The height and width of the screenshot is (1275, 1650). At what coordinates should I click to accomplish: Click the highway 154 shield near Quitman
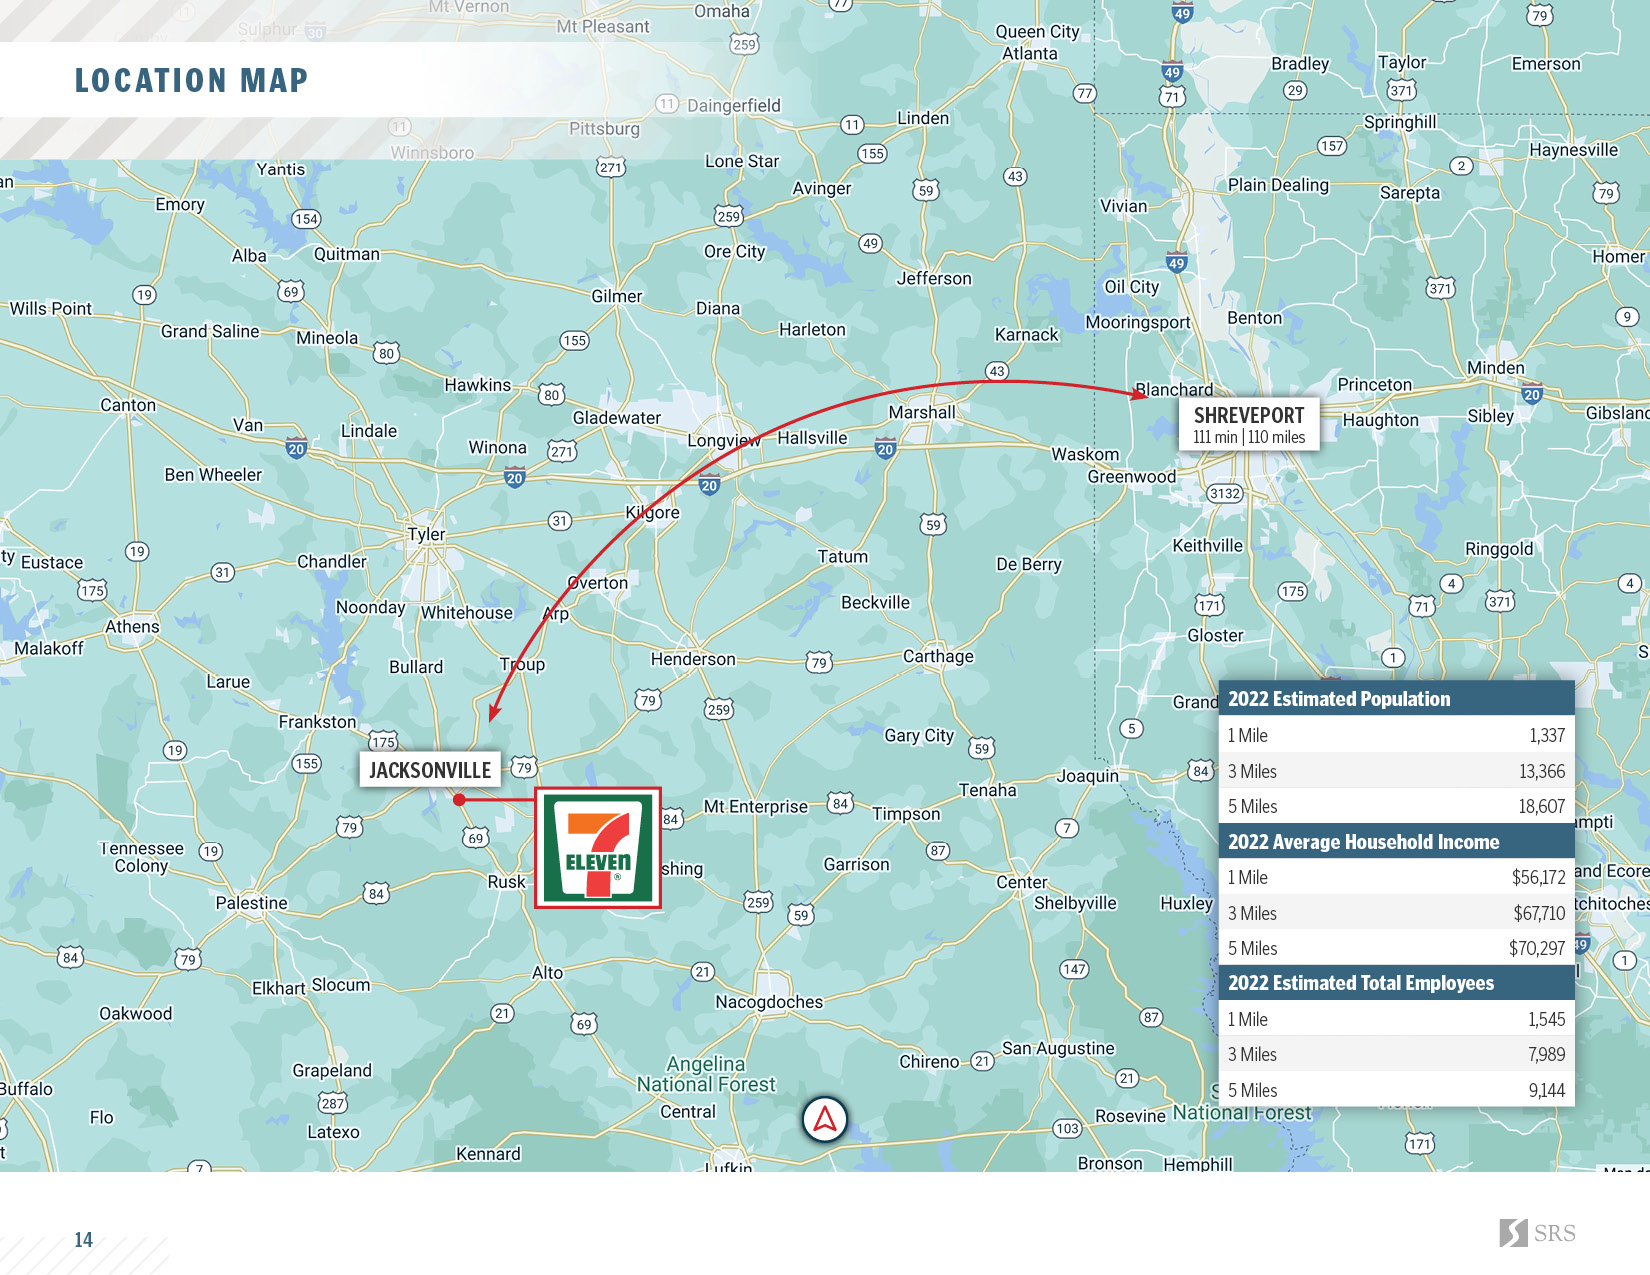(x=306, y=219)
